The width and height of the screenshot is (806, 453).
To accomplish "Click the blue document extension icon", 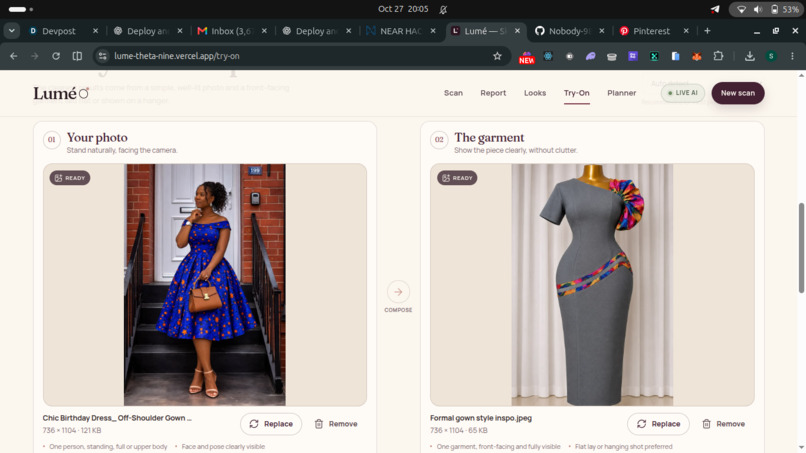I will pos(675,56).
